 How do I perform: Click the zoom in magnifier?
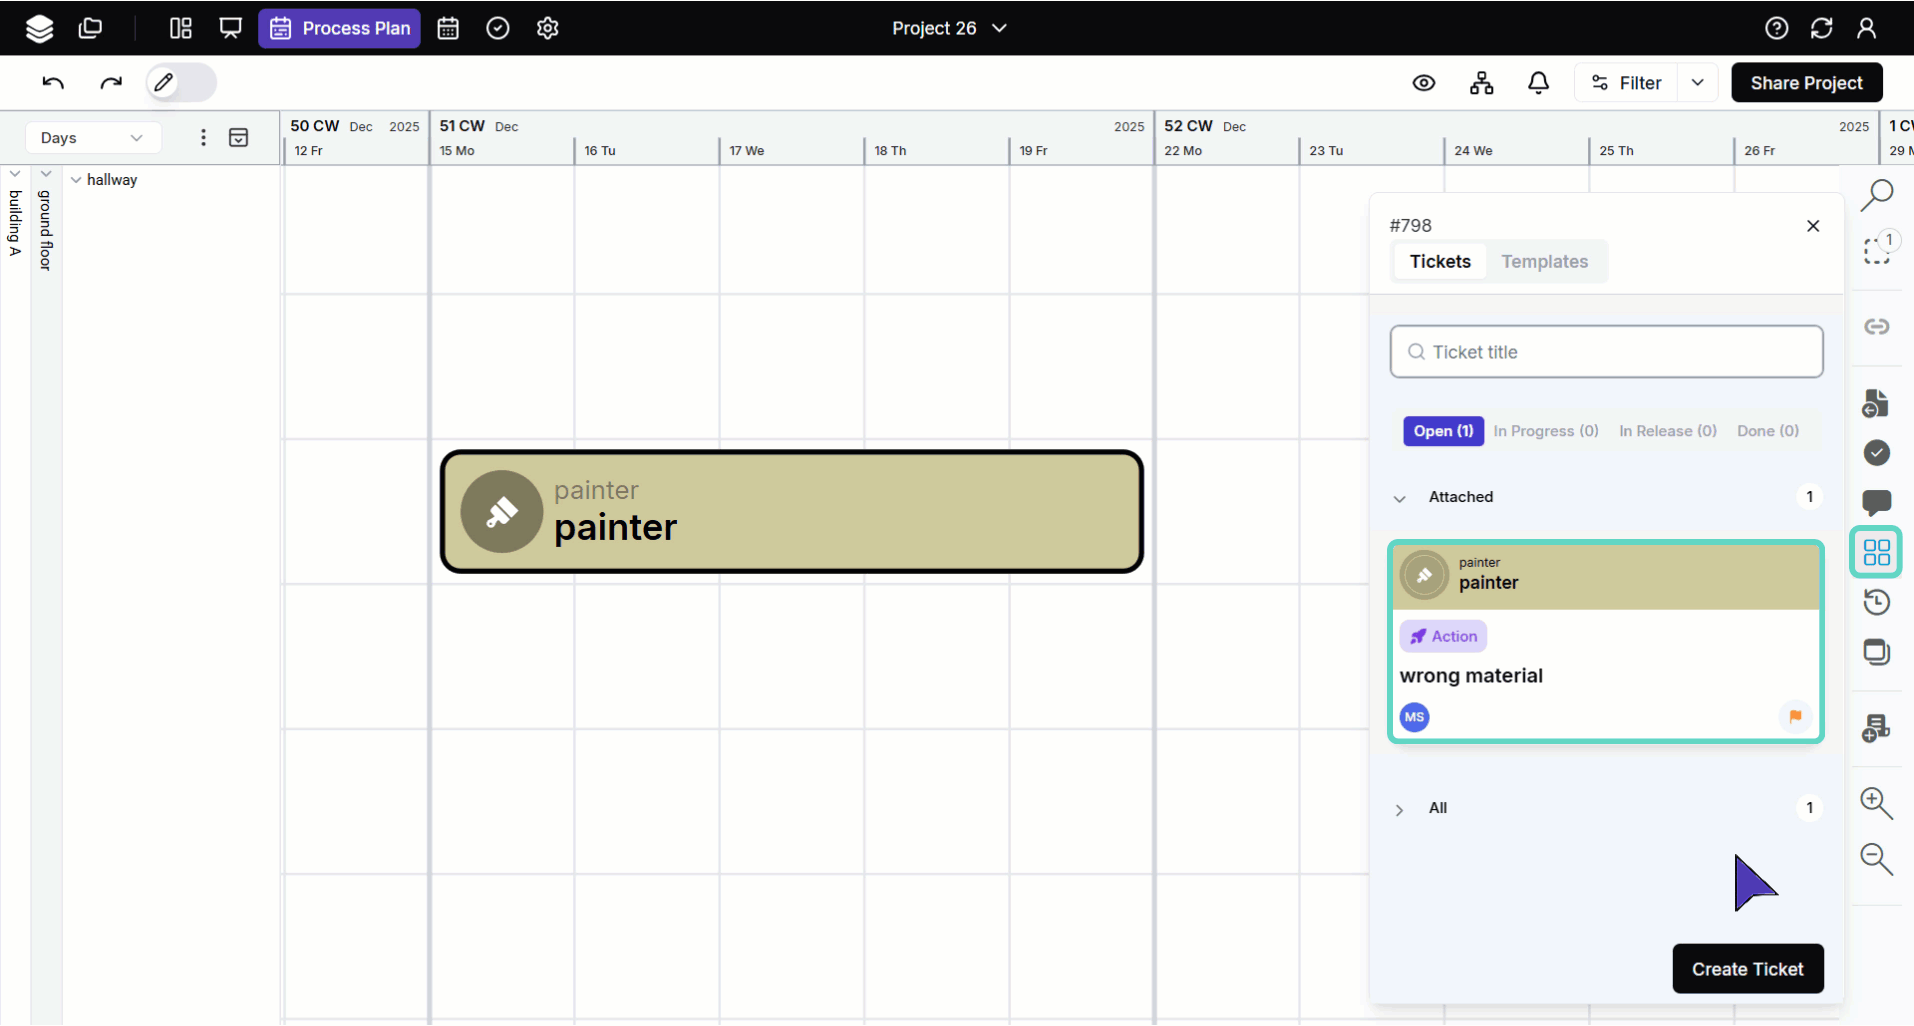coord(1876,803)
